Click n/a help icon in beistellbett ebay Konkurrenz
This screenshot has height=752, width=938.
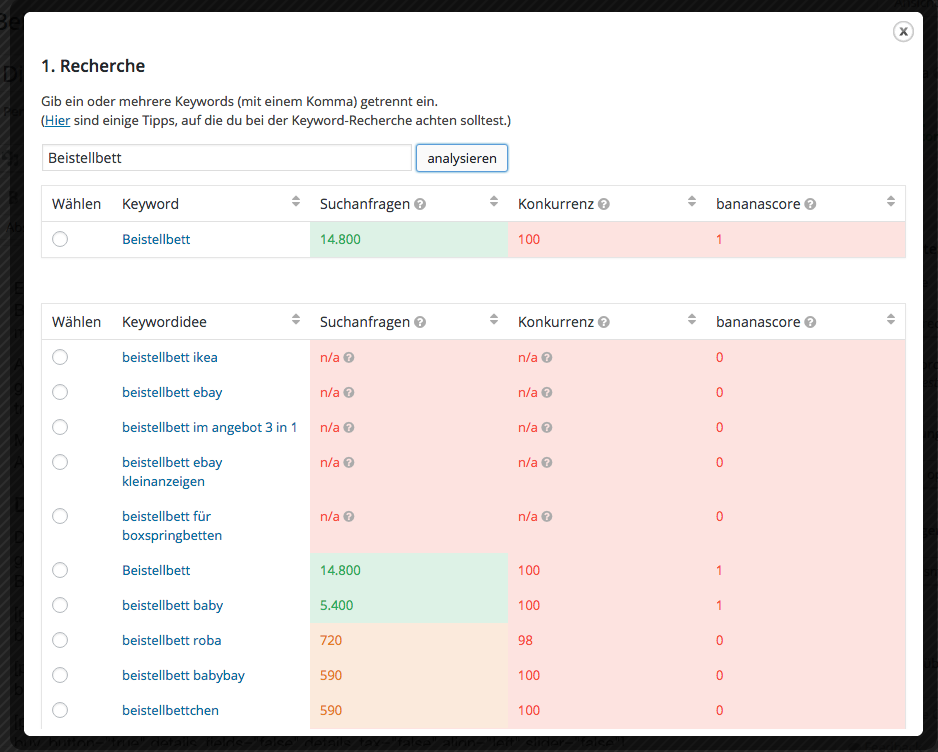click(547, 393)
